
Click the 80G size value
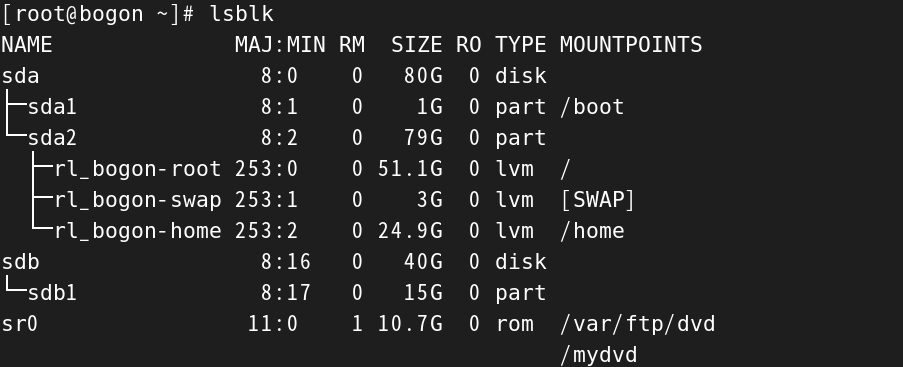click(x=423, y=75)
